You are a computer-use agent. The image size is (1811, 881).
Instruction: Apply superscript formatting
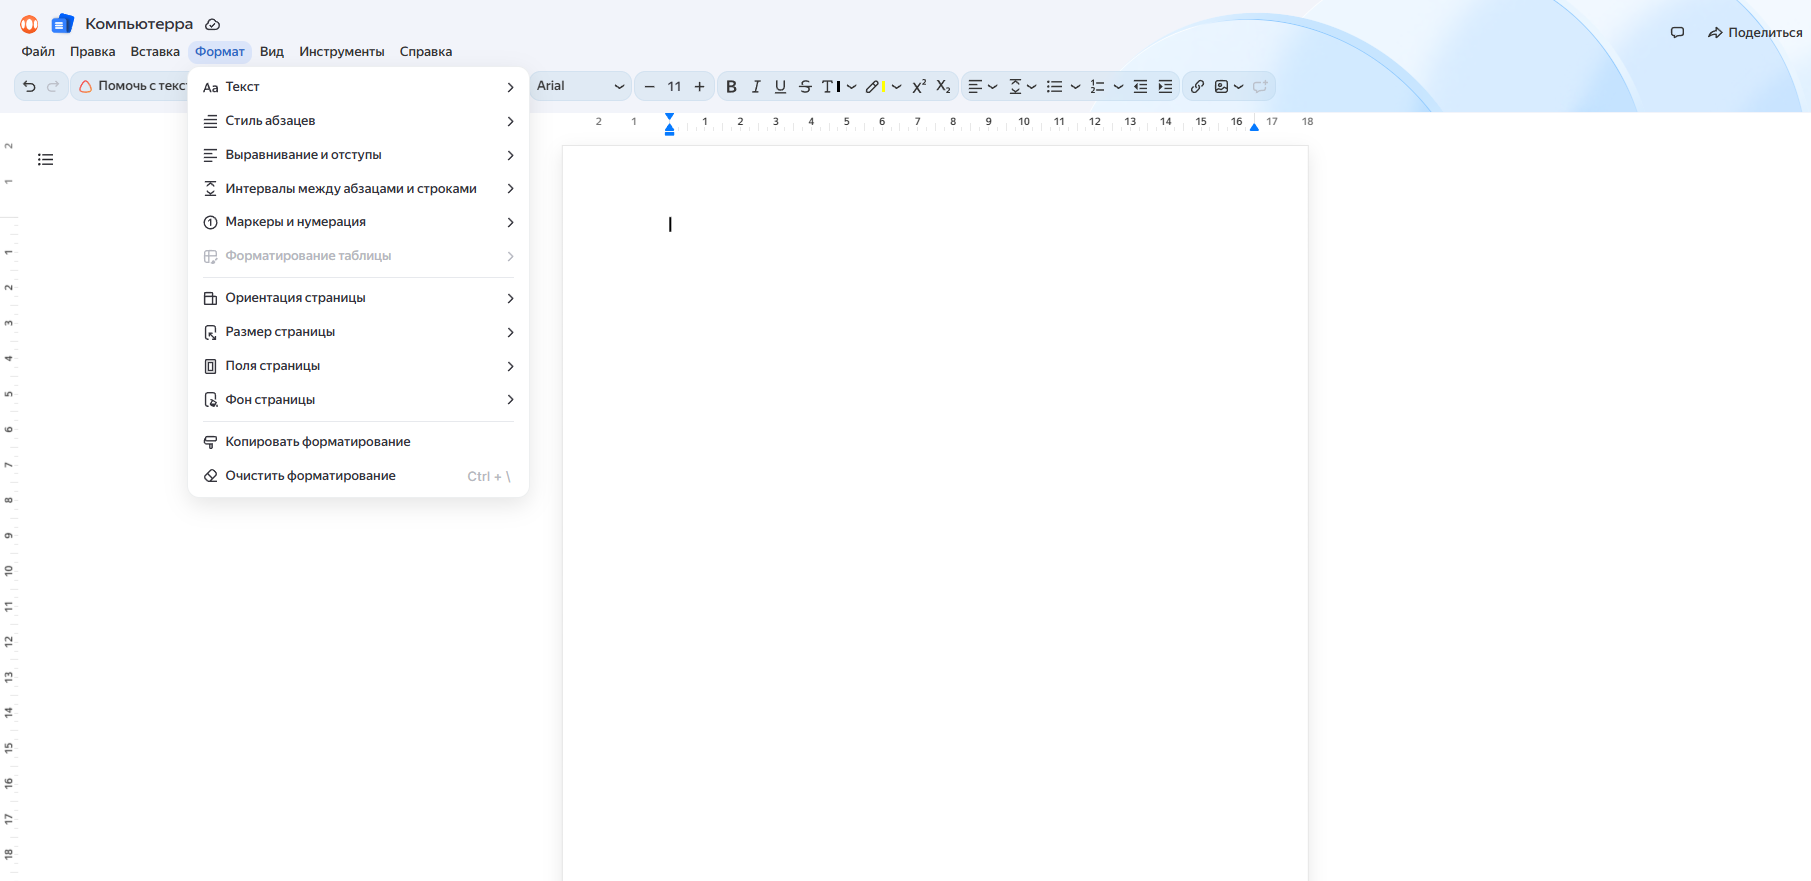[919, 87]
